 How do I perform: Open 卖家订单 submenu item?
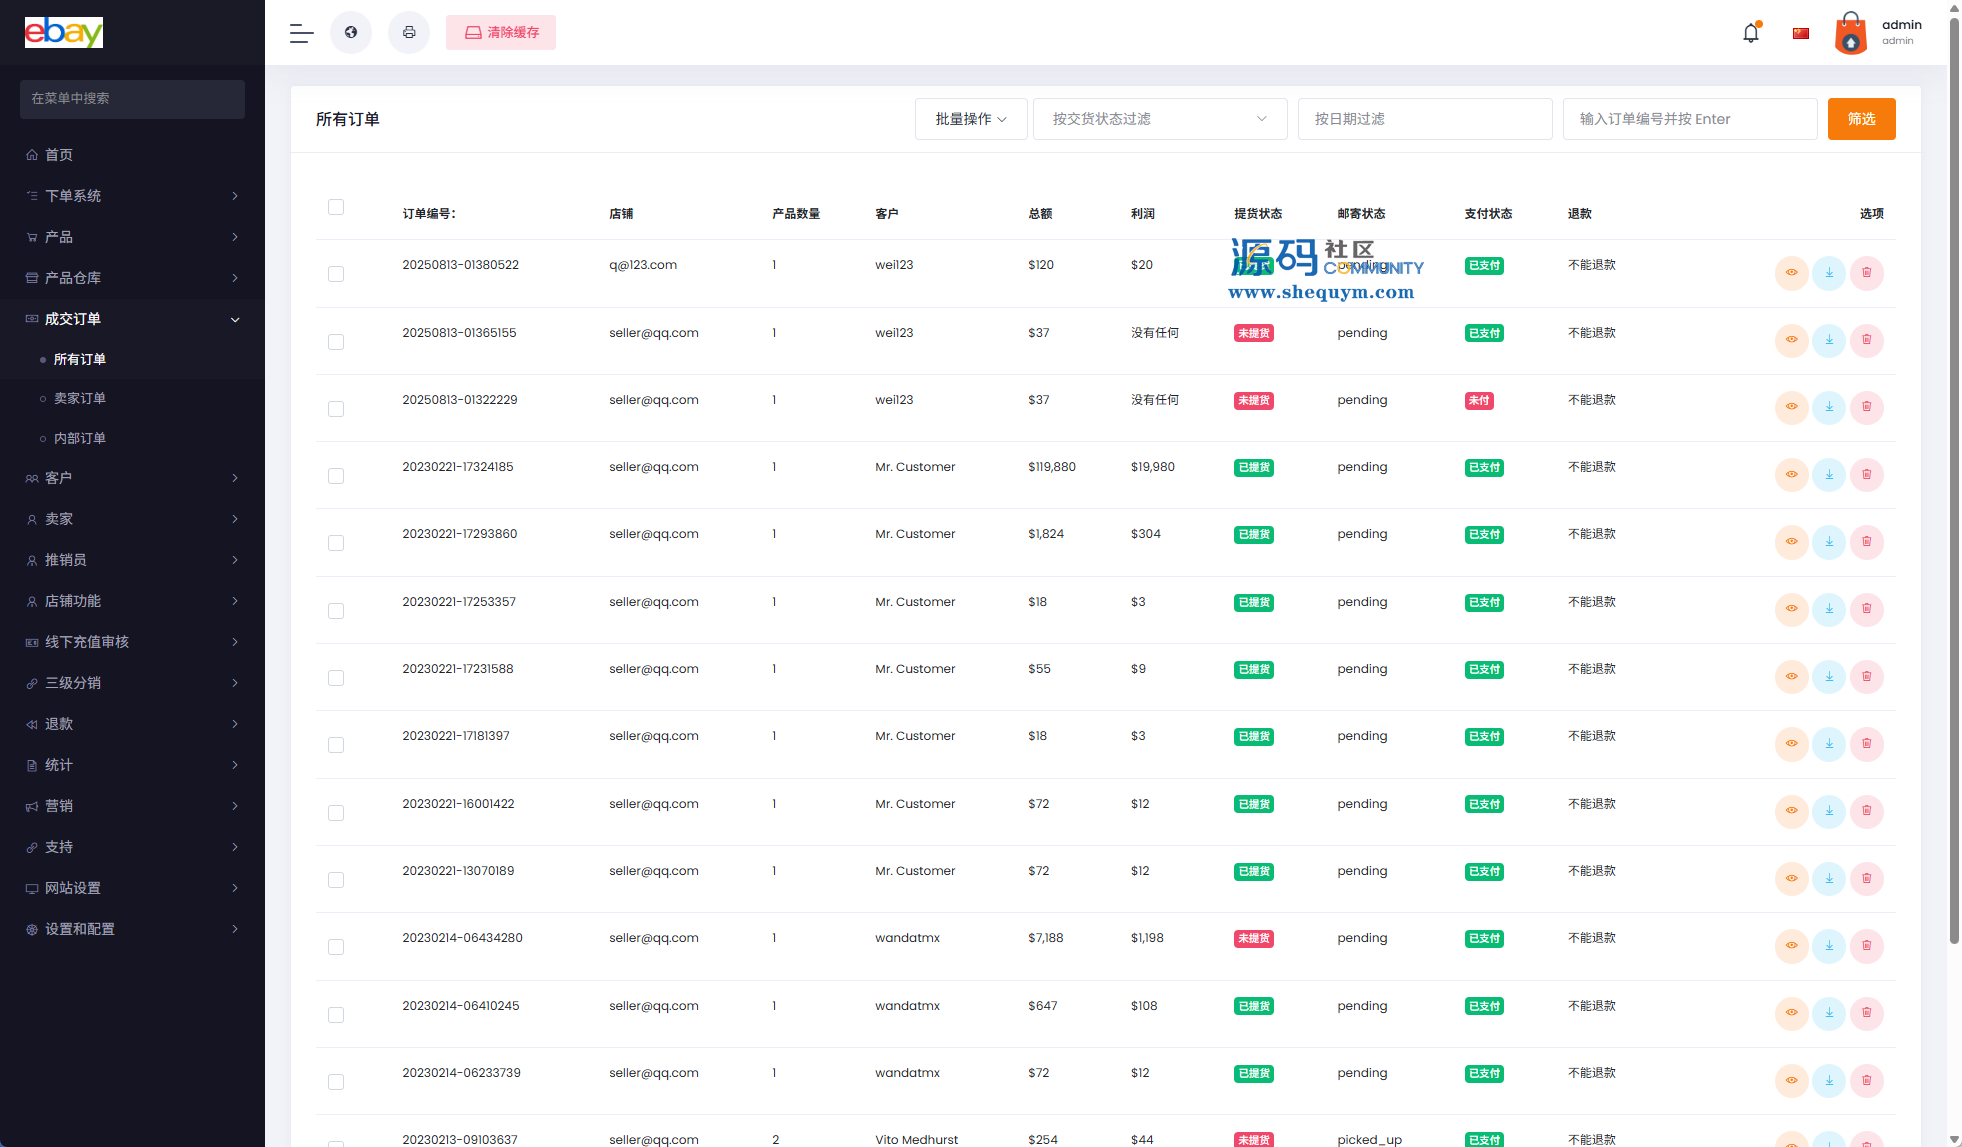(80, 398)
